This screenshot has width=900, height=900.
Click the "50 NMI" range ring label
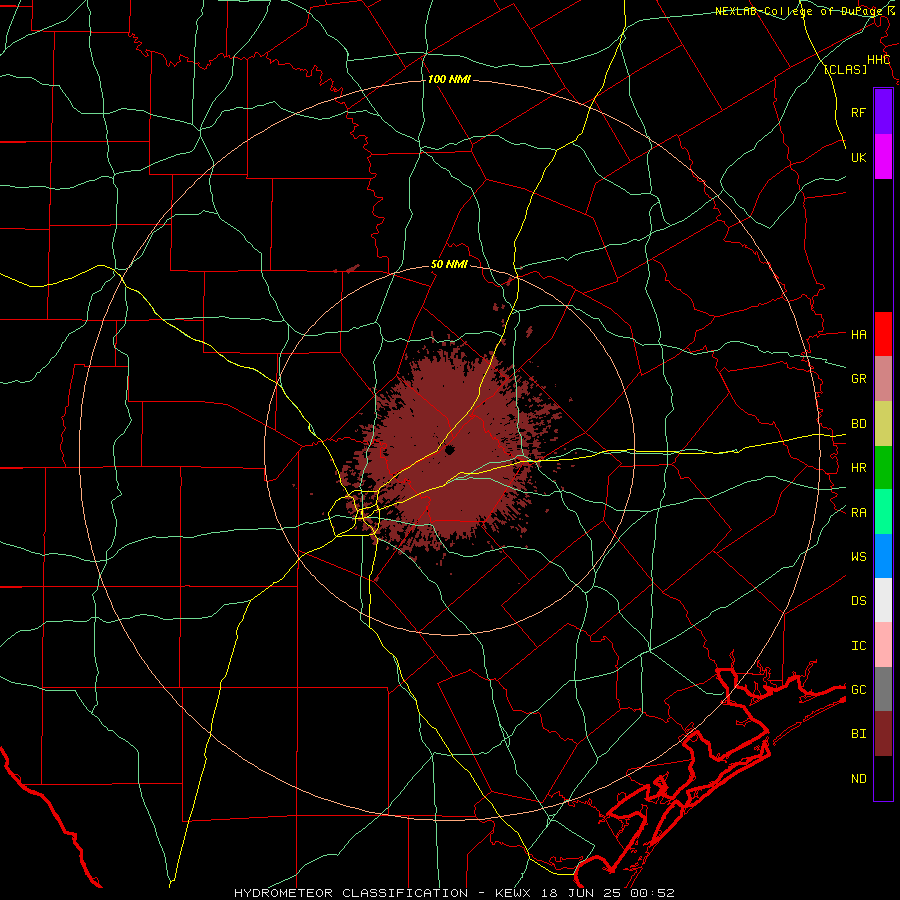click(449, 265)
